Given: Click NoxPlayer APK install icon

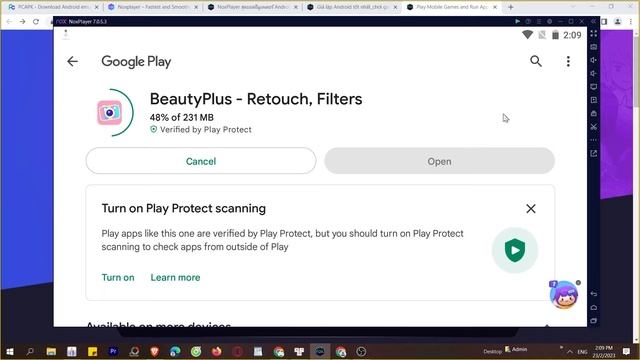Looking at the screenshot, I should (594, 100).
